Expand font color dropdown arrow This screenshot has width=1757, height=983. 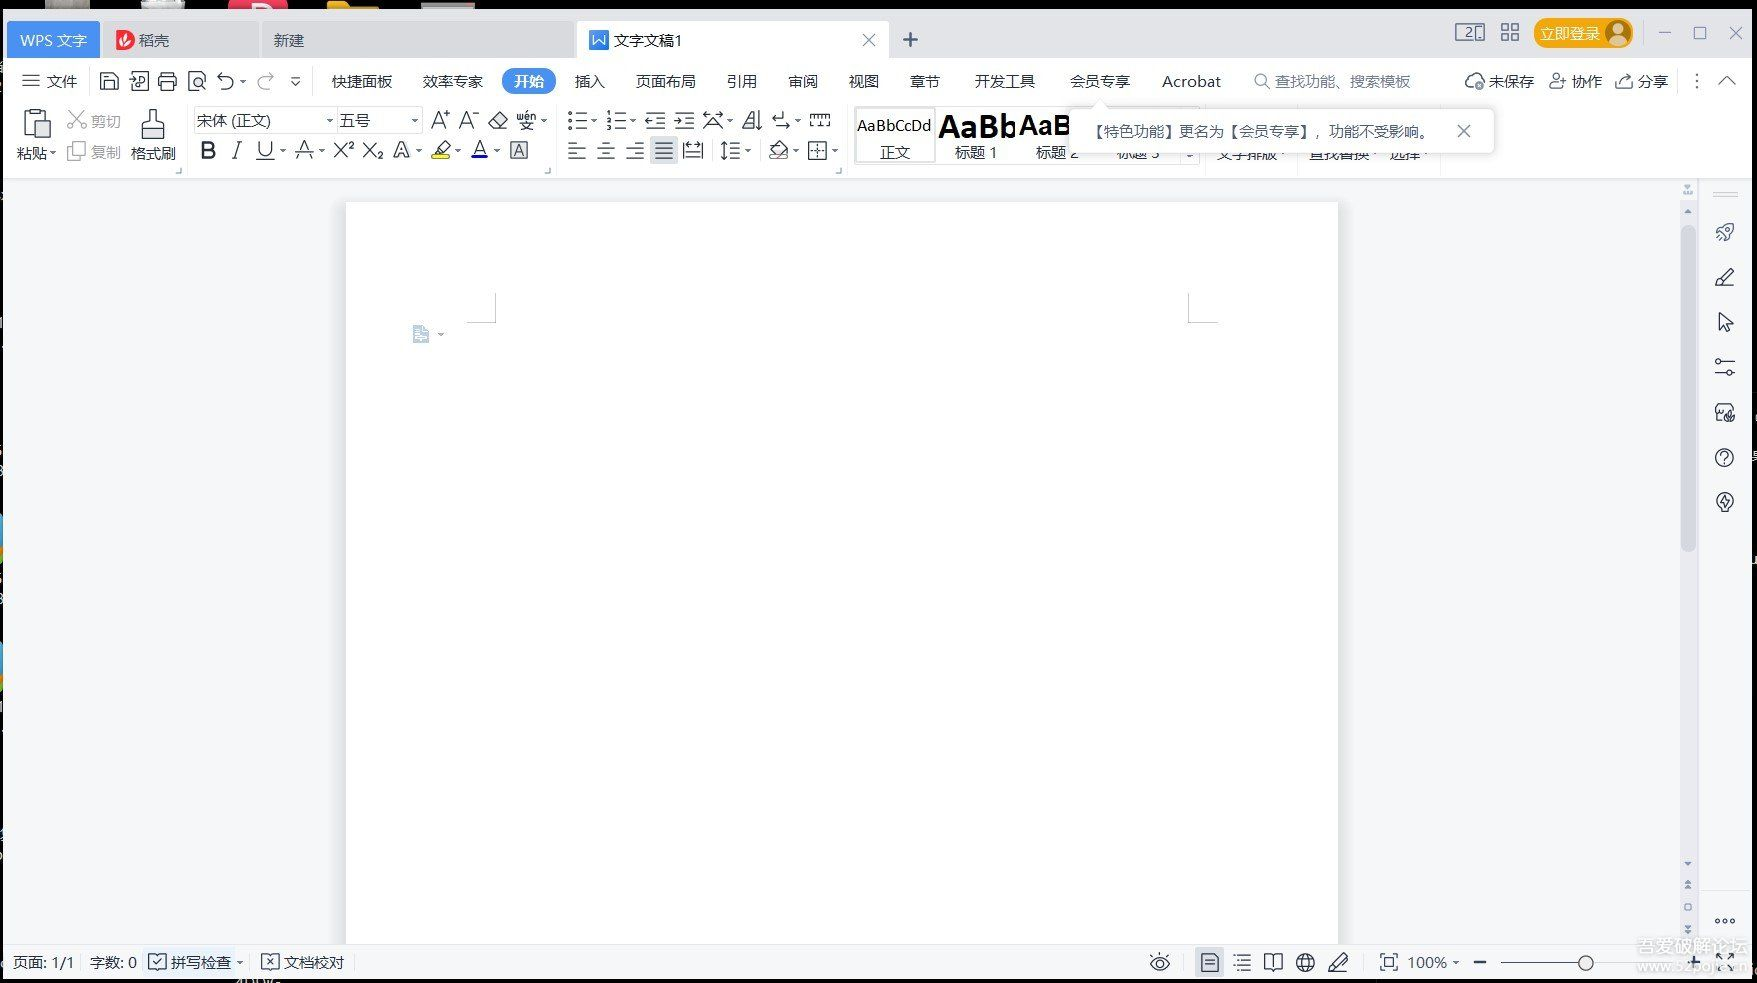[x=497, y=151]
